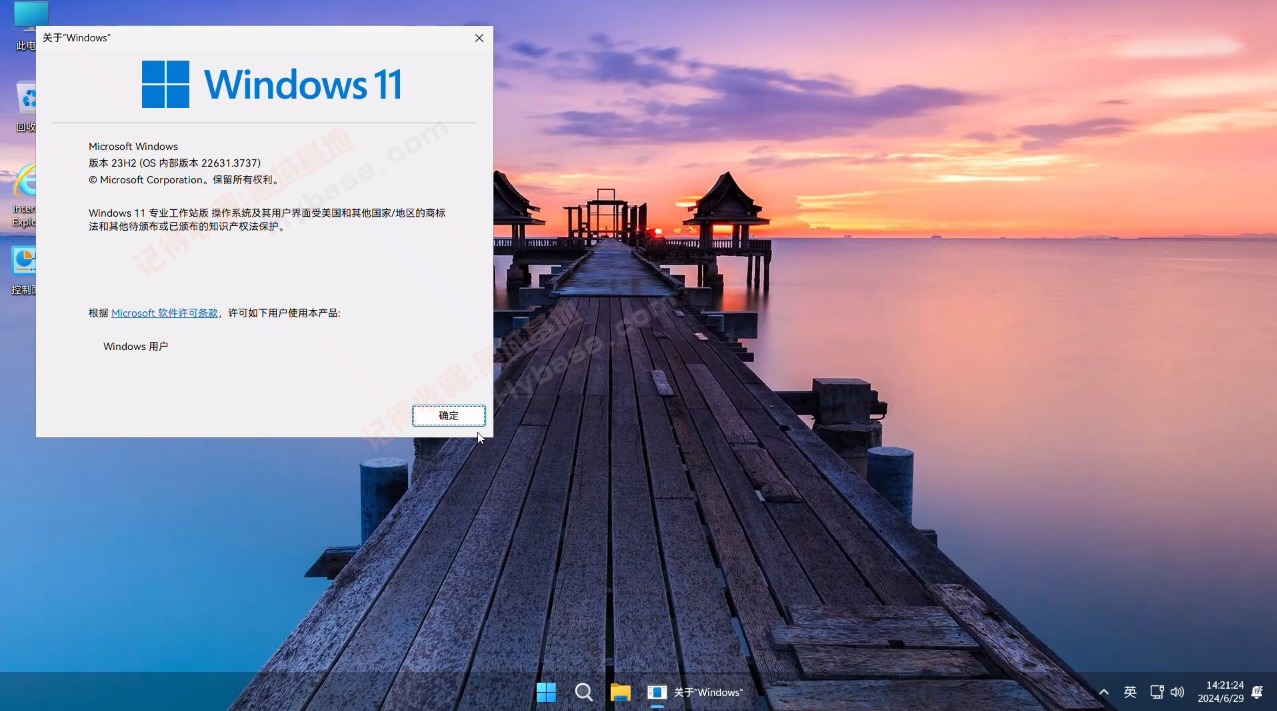Click the version text 版本 23H2
Image resolution: width=1277 pixels, height=711 pixels.
pyautogui.click(x=174, y=163)
